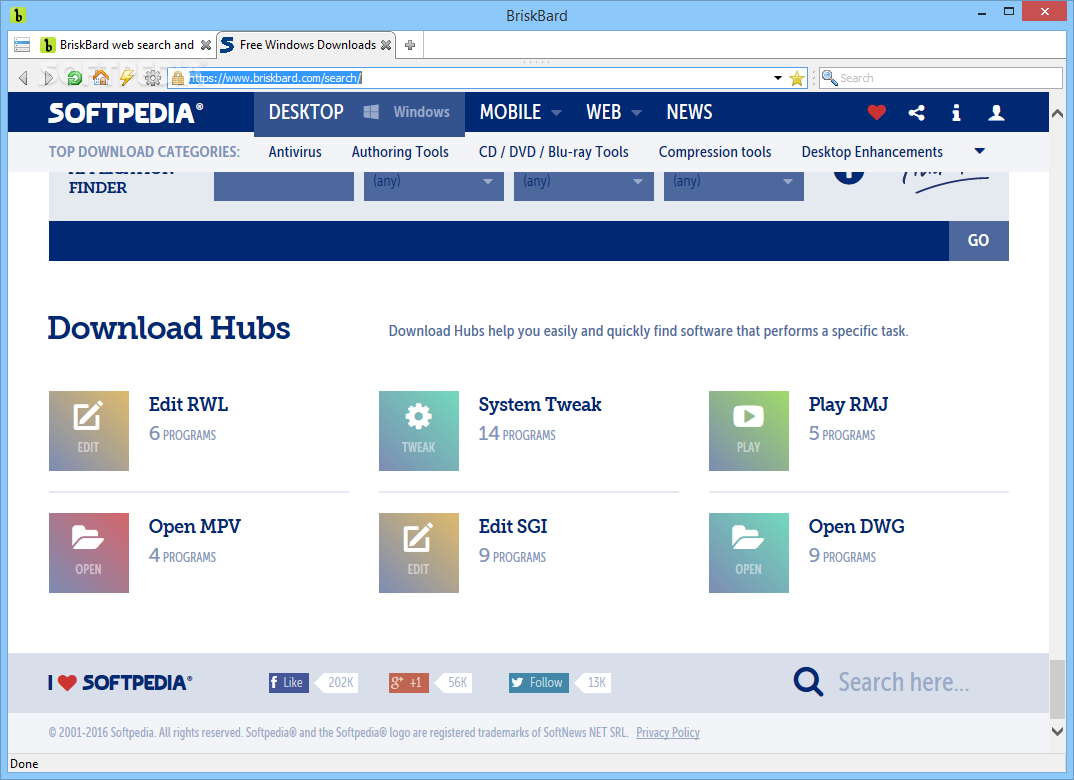Click the vertical scrollbar up arrow
The image size is (1074, 780).
point(1057,114)
